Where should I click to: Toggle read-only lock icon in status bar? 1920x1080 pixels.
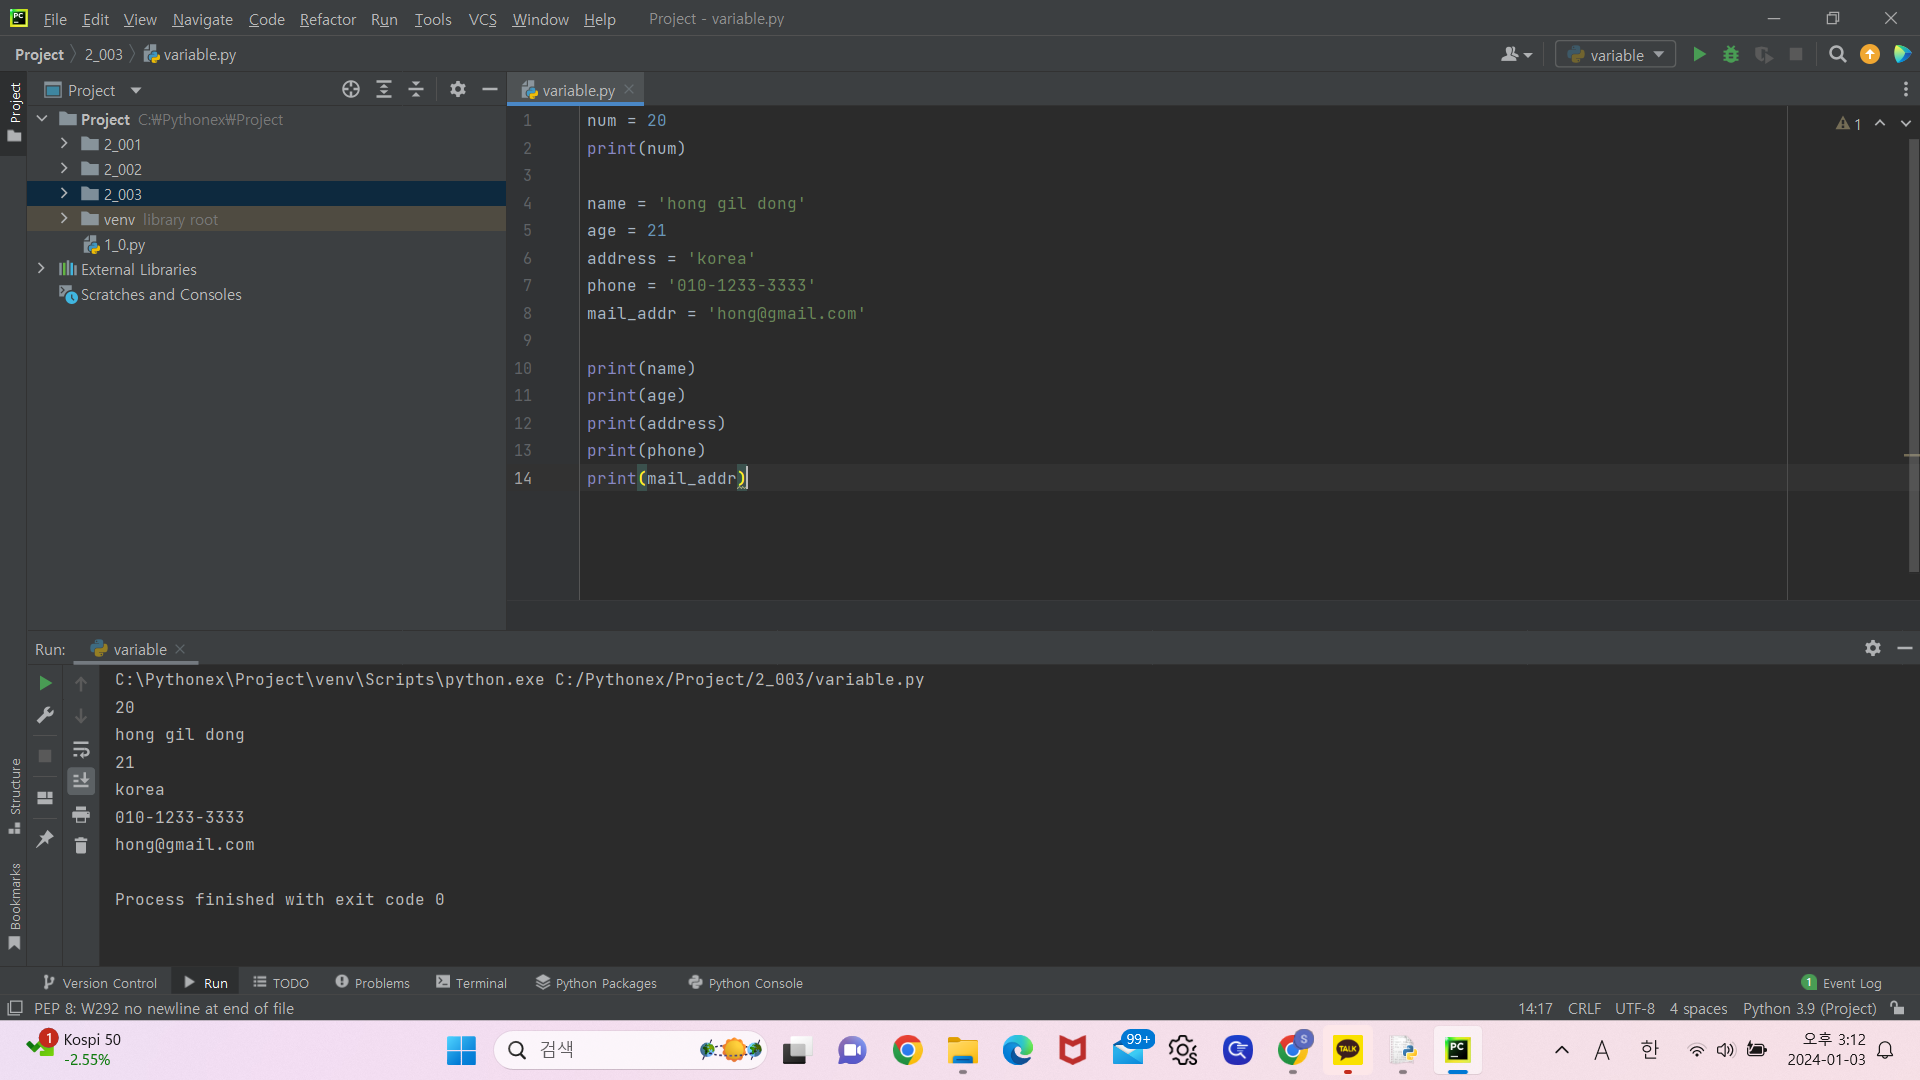tap(1898, 1008)
